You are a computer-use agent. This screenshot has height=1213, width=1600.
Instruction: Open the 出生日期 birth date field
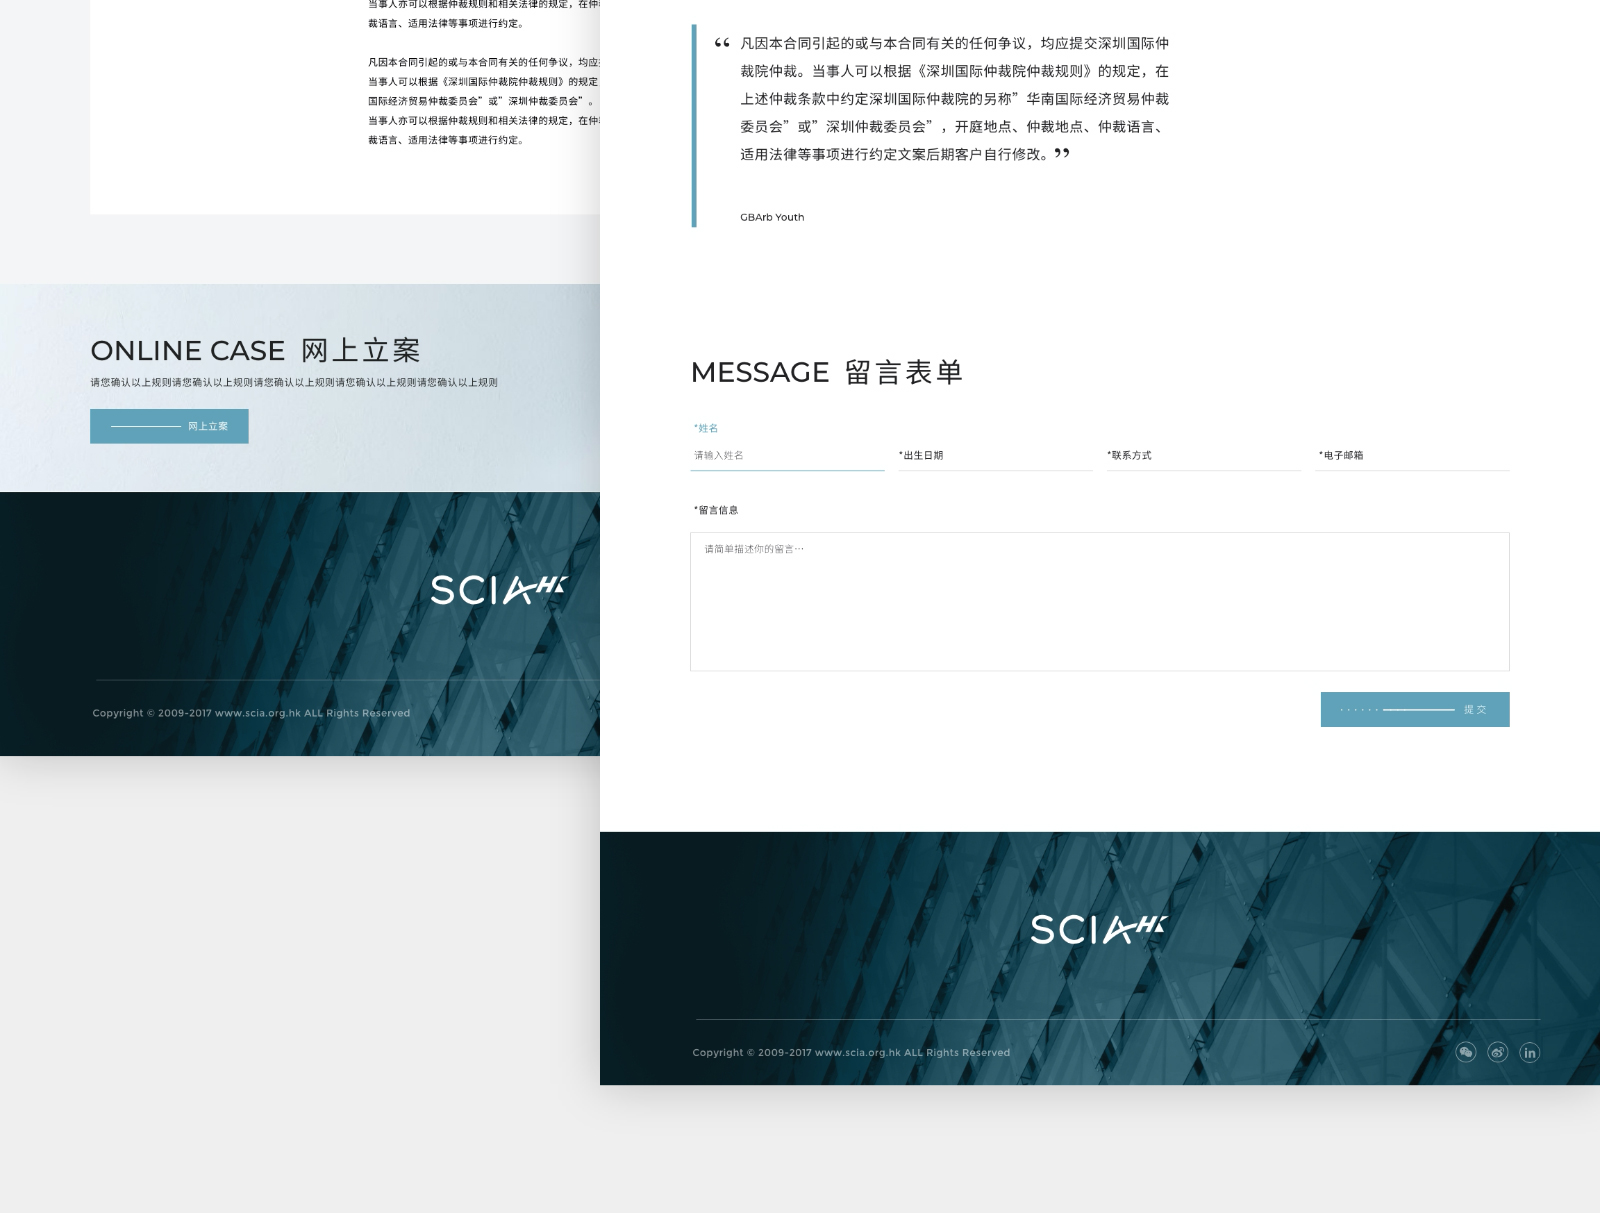tap(995, 456)
